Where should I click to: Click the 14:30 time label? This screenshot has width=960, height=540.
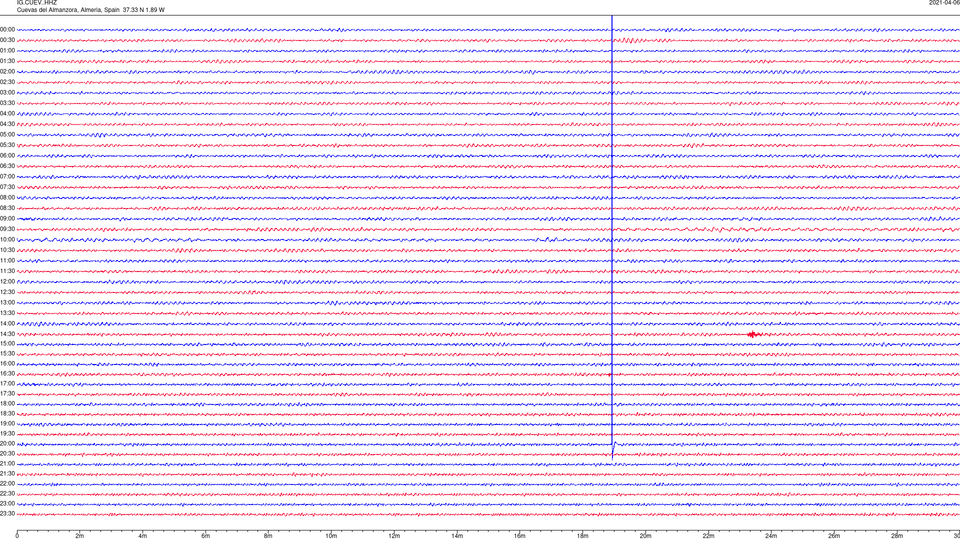tap(7, 334)
